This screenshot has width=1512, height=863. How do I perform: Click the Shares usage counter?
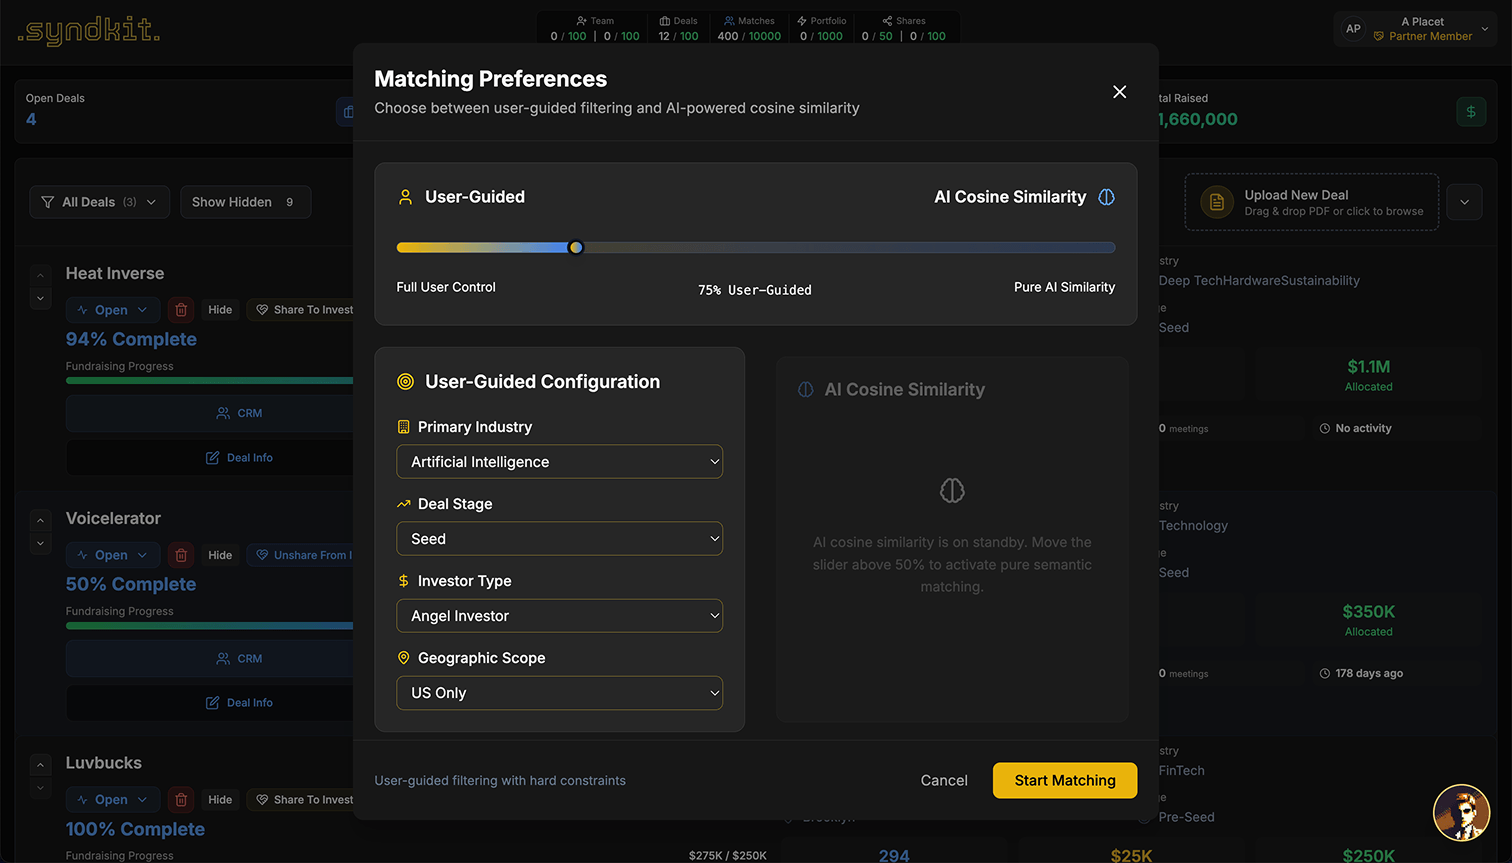pyautogui.click(x=904, y=29)
